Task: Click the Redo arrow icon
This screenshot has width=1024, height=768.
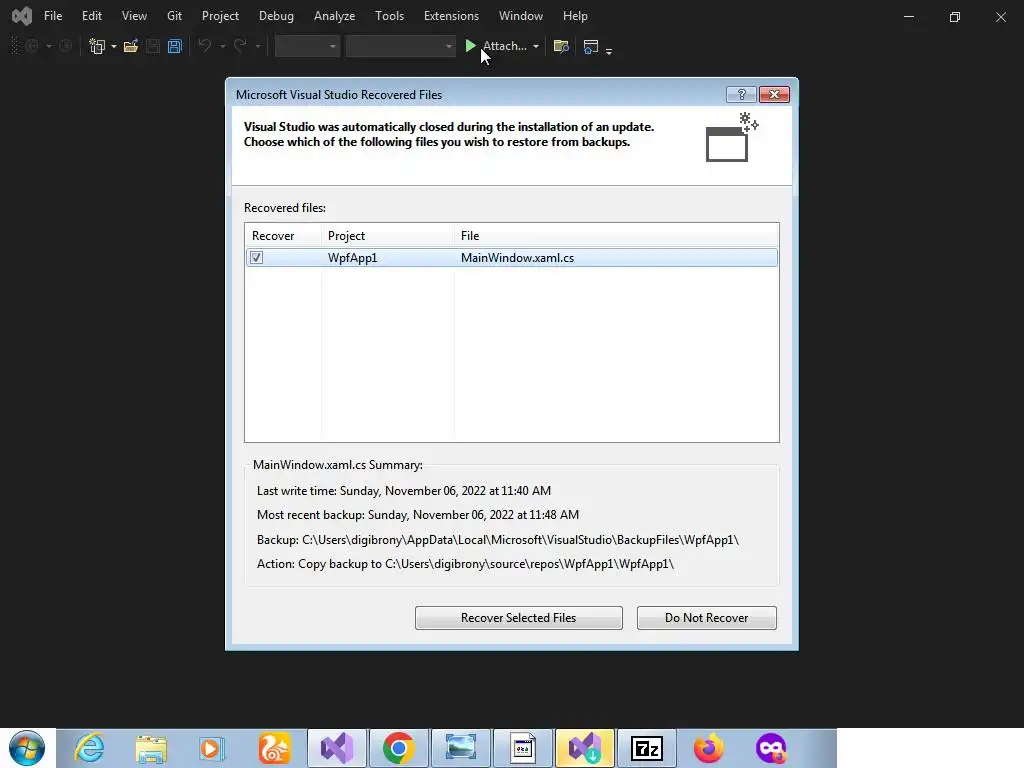Action: coord(240,46)
